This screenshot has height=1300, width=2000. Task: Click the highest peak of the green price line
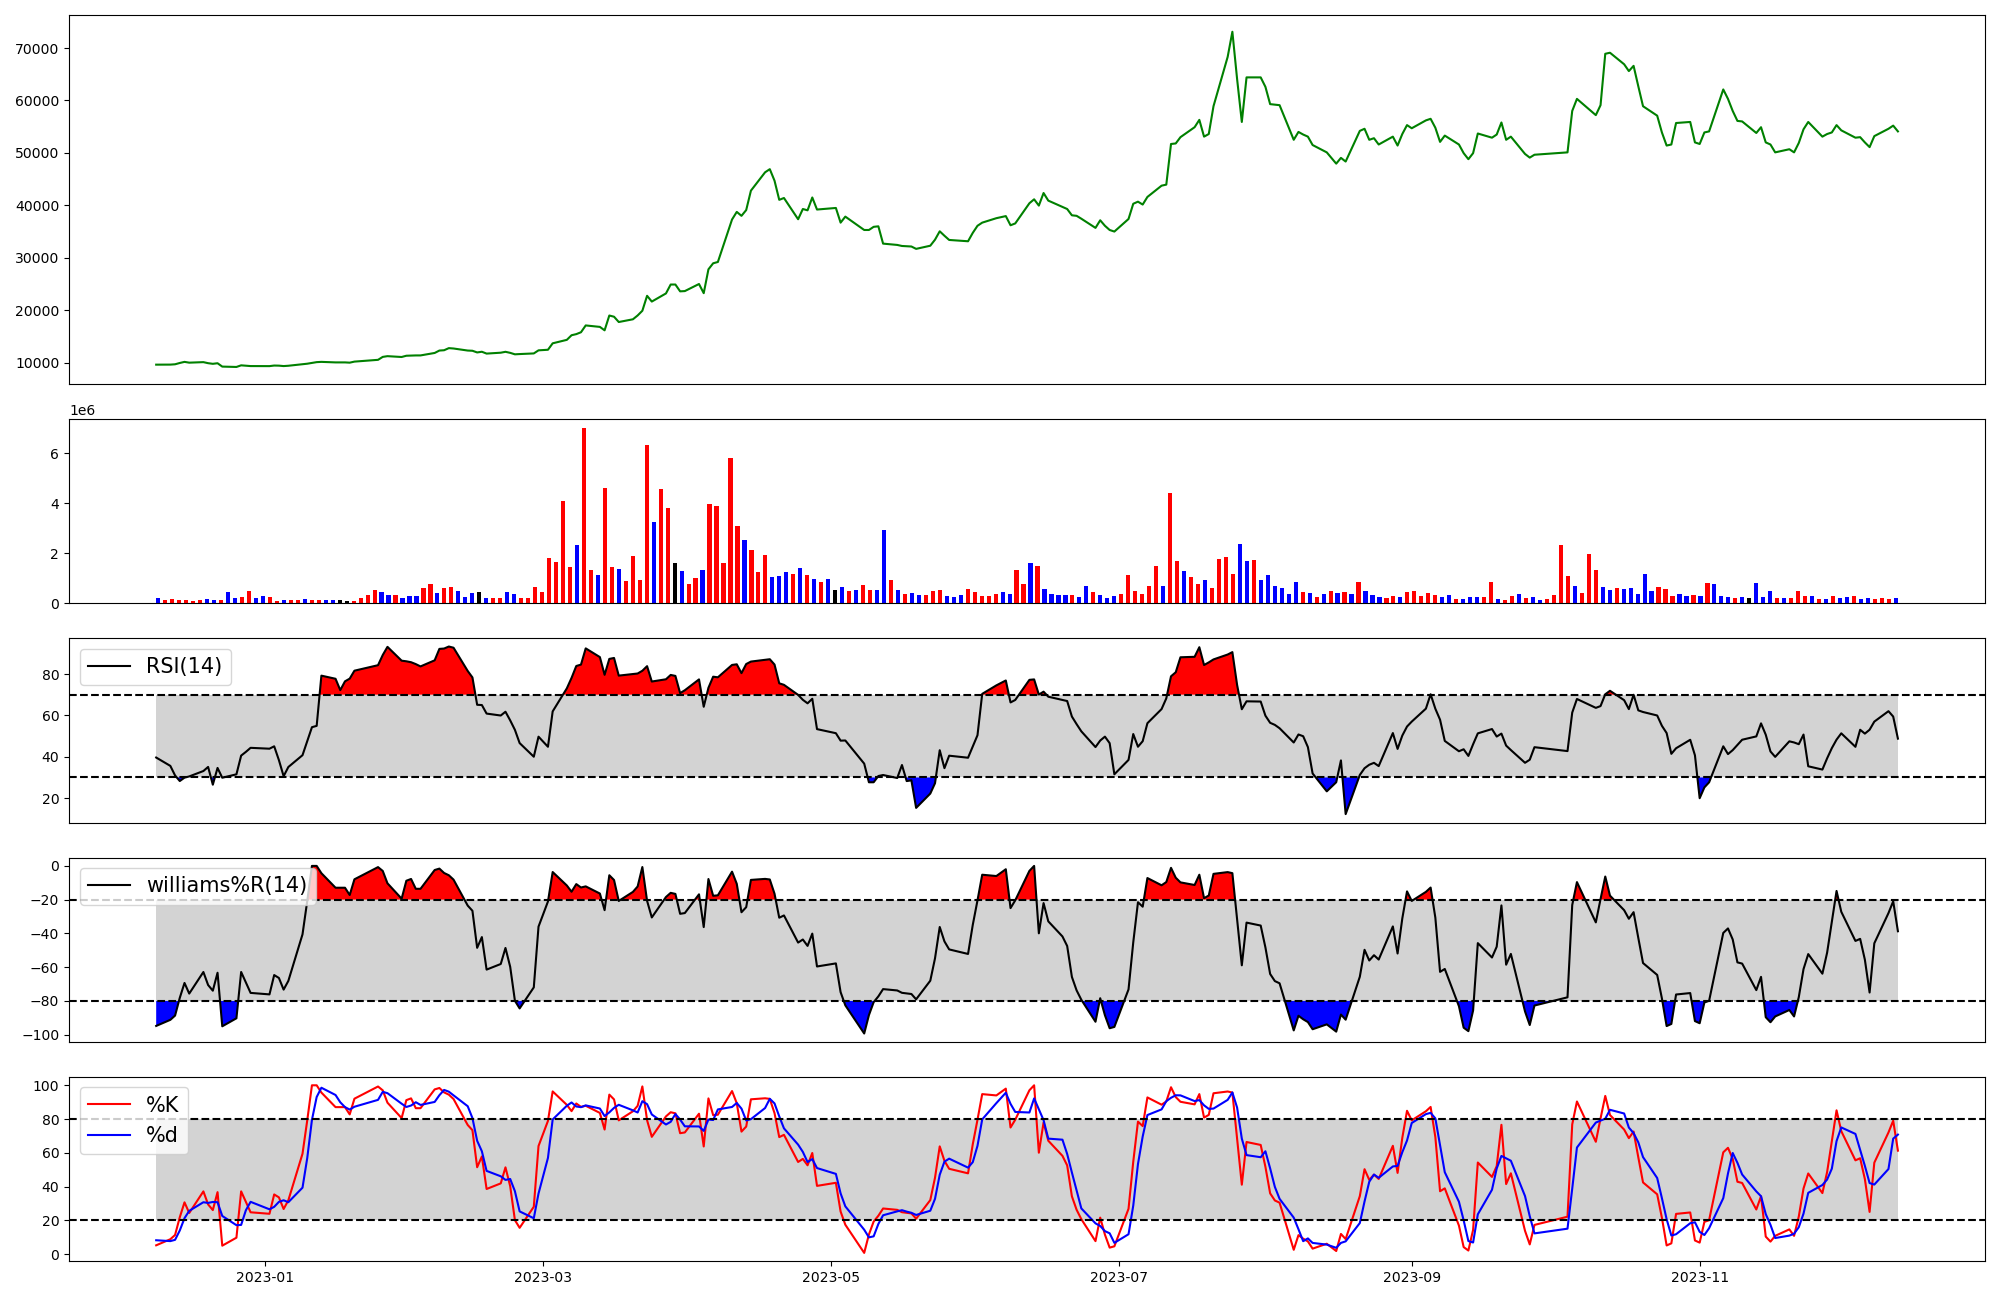[1232, 33]
